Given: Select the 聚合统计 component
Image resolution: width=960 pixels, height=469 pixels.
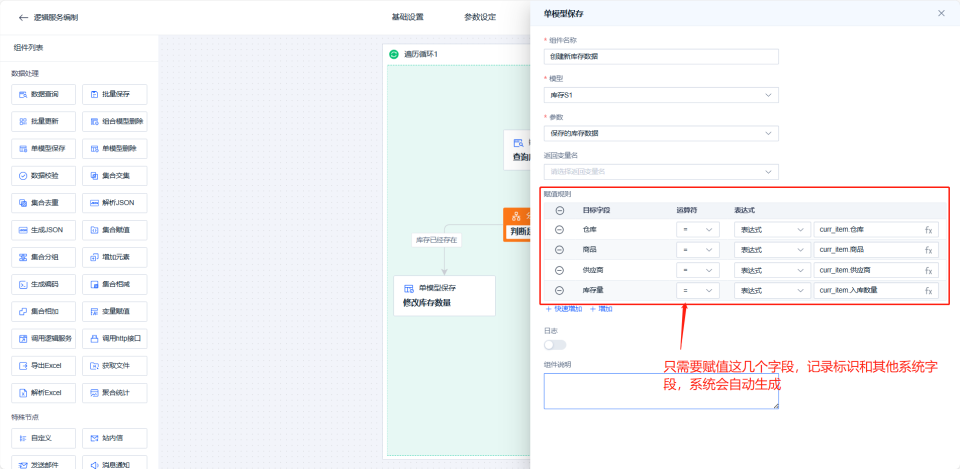Looking at the screenshot, I should 114,393.
